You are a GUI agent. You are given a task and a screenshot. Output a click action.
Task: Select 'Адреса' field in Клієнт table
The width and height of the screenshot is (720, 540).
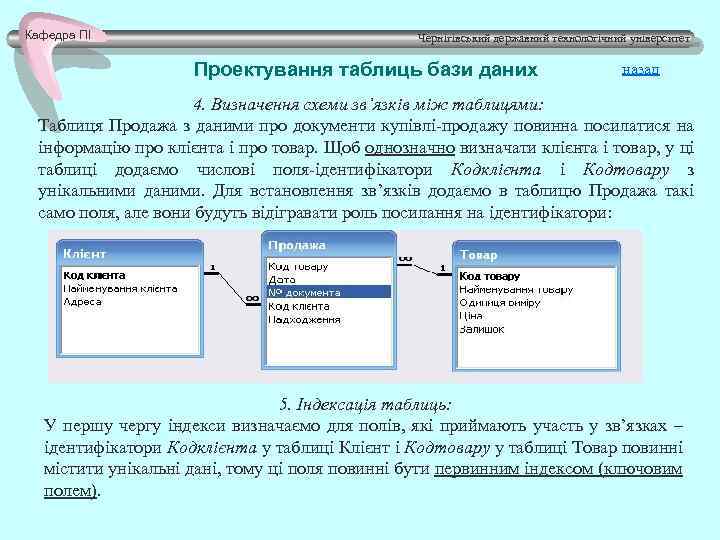click(83, 302)
